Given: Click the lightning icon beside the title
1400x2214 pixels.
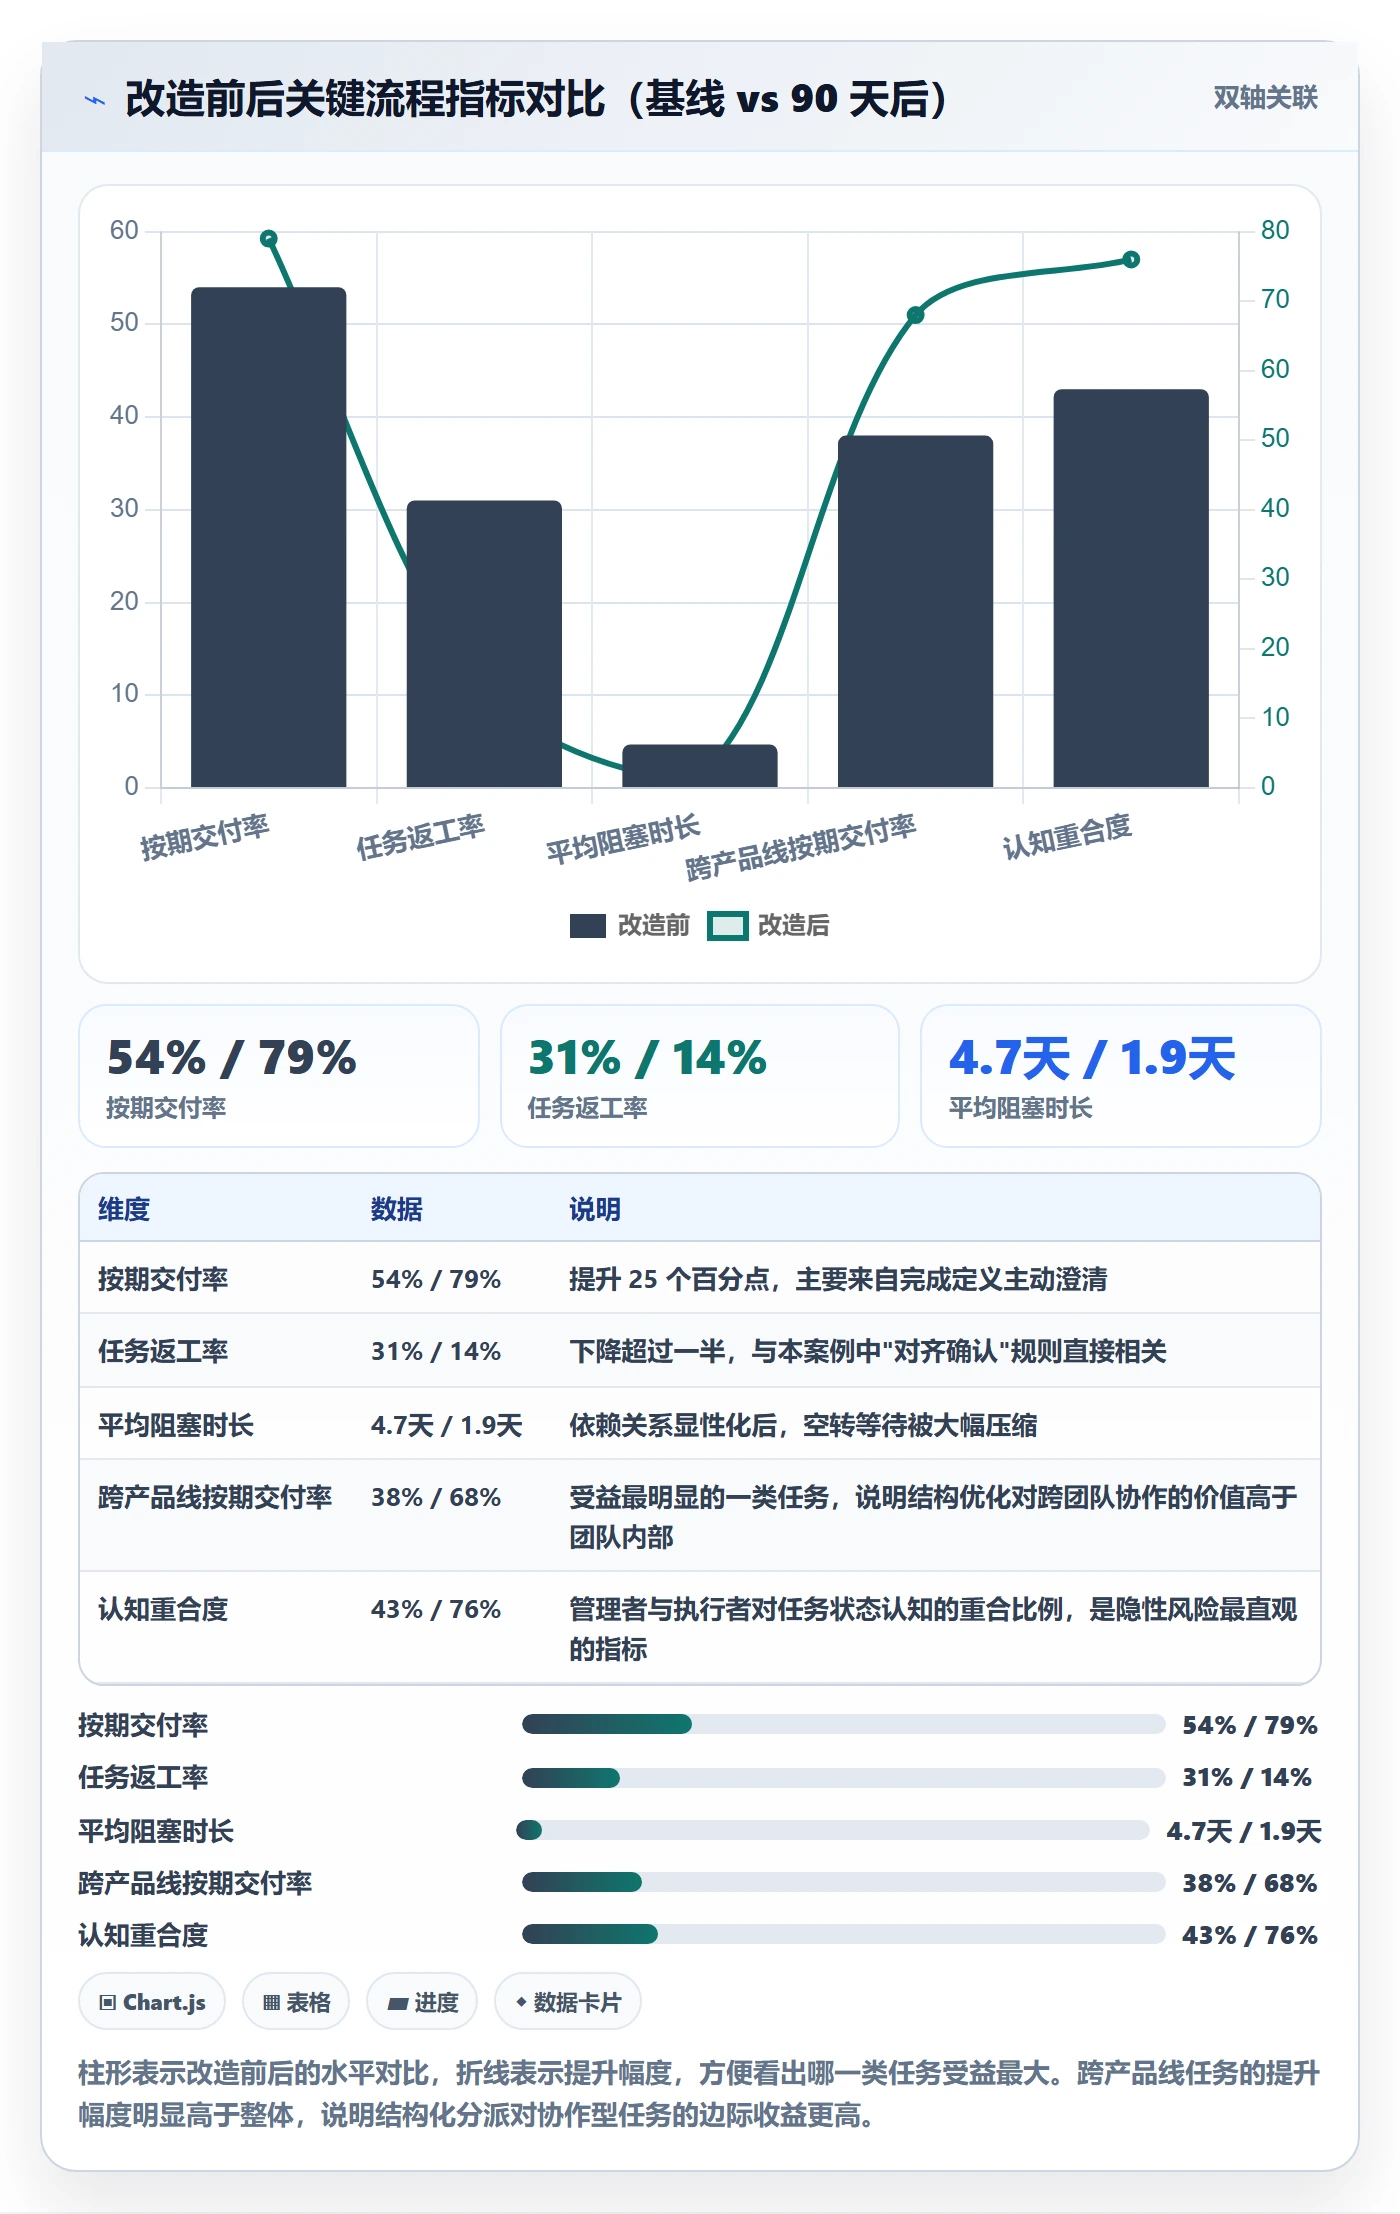Looking at the screenshot, I should click(x=95, y=100).
